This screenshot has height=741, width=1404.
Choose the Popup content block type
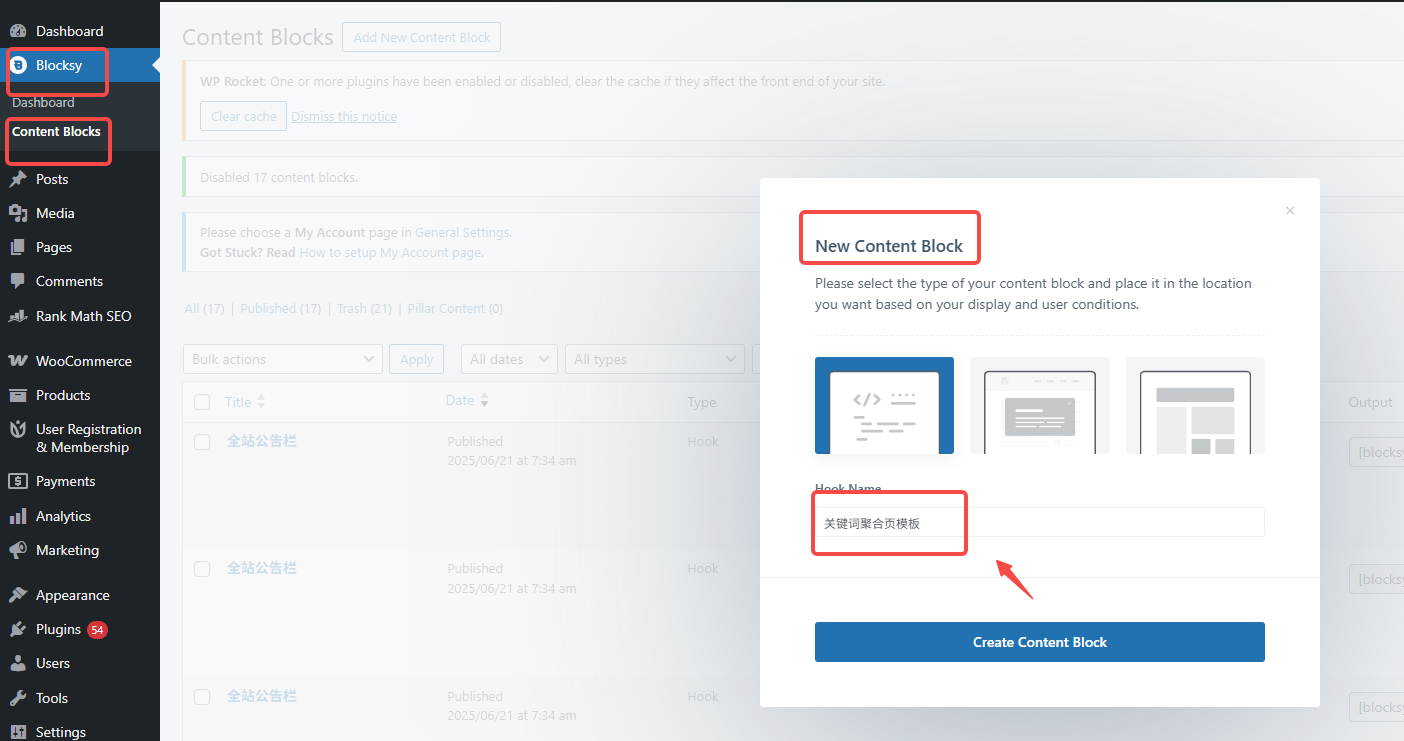click(x=1039, y=405)
